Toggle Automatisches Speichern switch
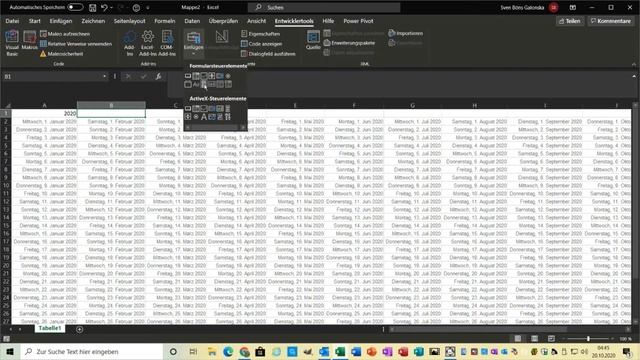This screenshot has height=360, width=640. coord(75,7)
